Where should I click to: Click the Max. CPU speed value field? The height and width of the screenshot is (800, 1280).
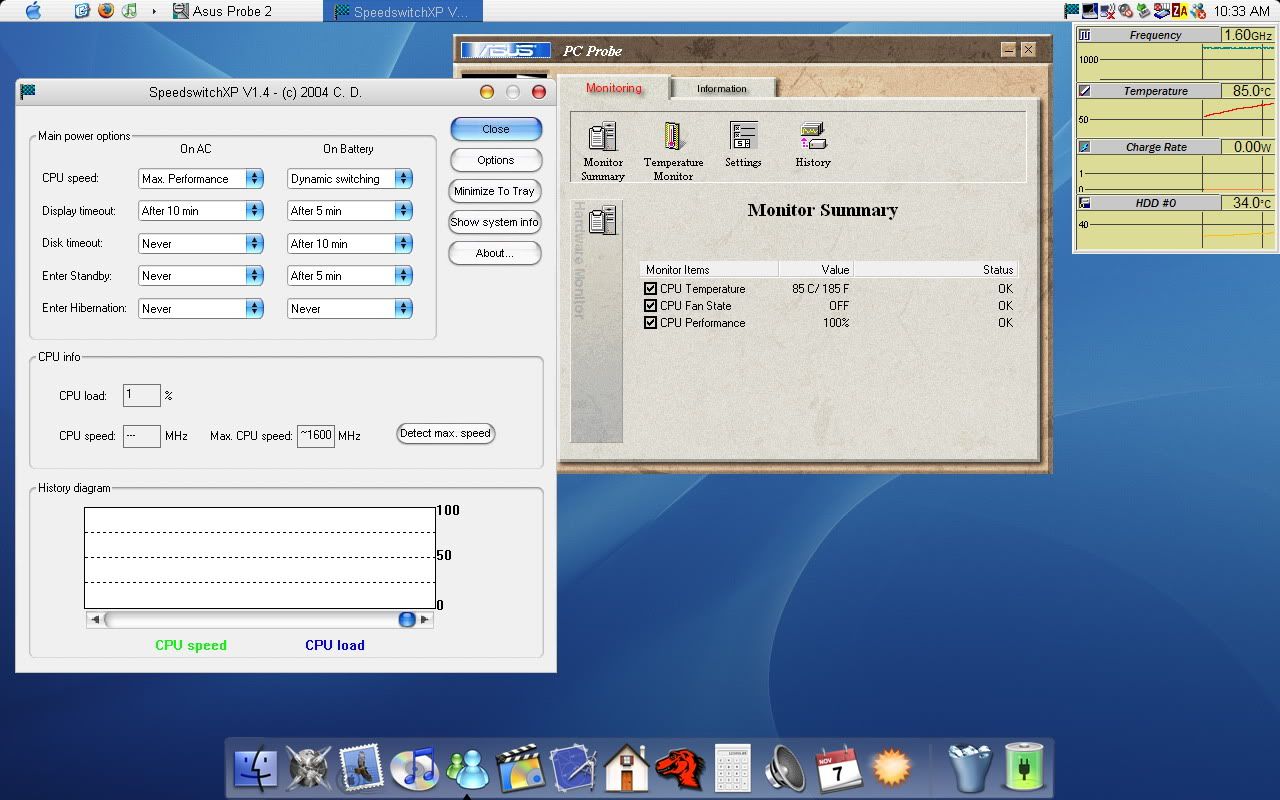316,436
